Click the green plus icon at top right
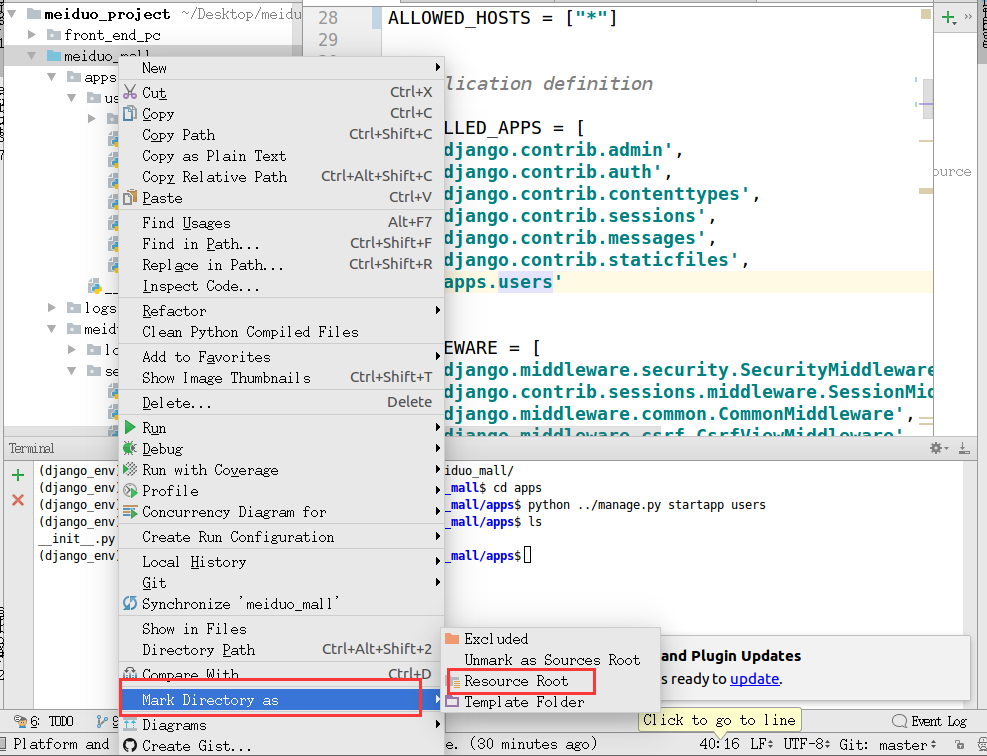This screenshot has height=756, width=987. 949,17
